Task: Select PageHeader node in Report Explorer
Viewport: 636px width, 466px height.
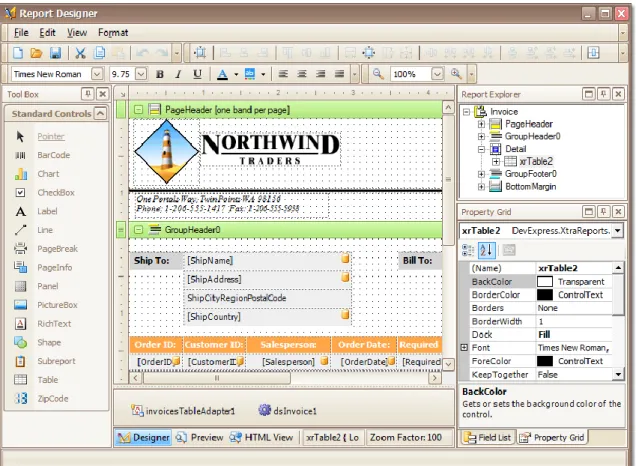Action: (529, 124)
